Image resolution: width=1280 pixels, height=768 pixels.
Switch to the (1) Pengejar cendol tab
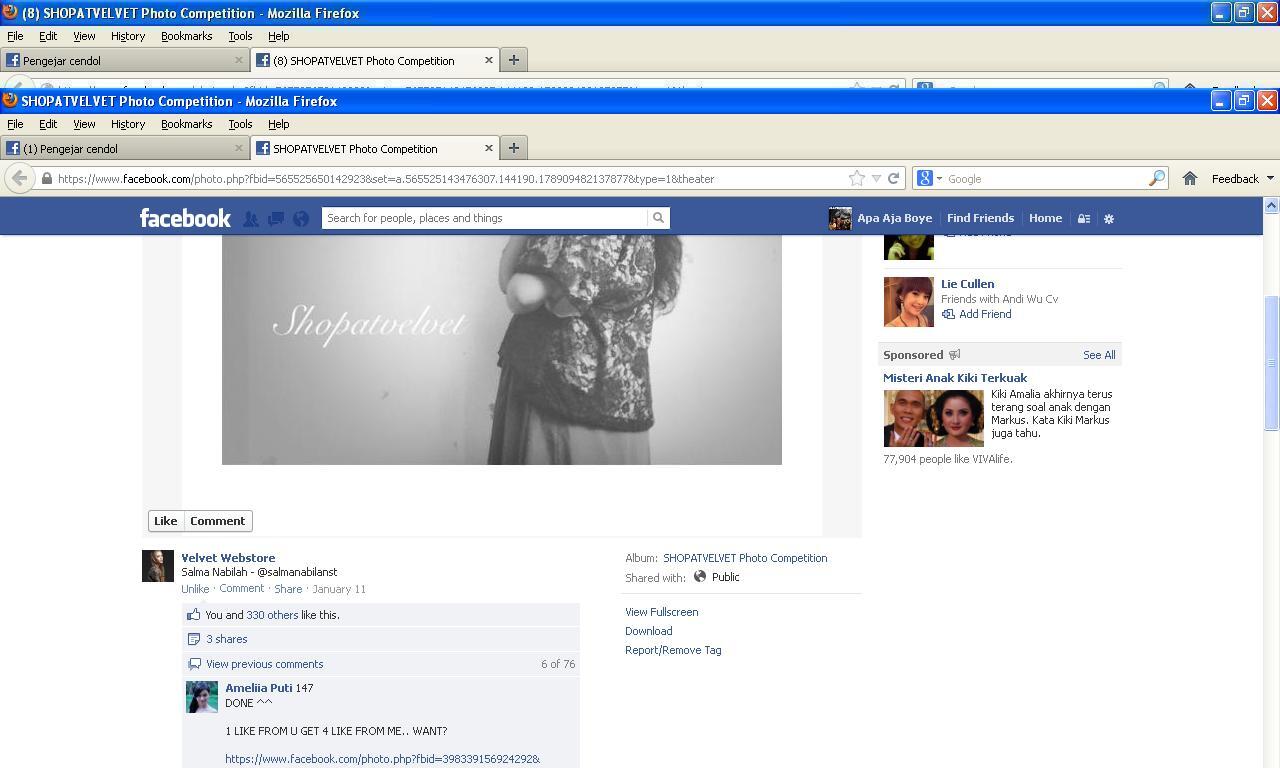tap(124, 148)
